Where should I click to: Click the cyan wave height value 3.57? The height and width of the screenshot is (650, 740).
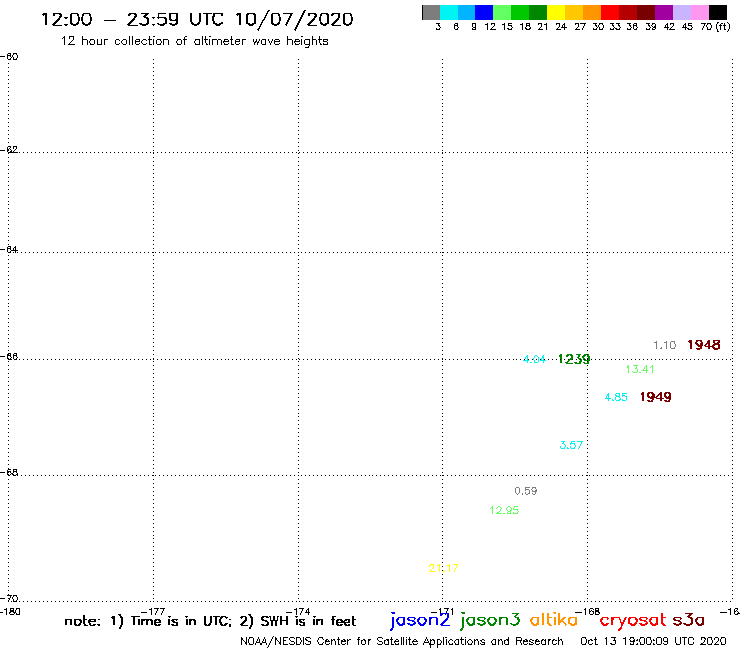tap(571, 445)
